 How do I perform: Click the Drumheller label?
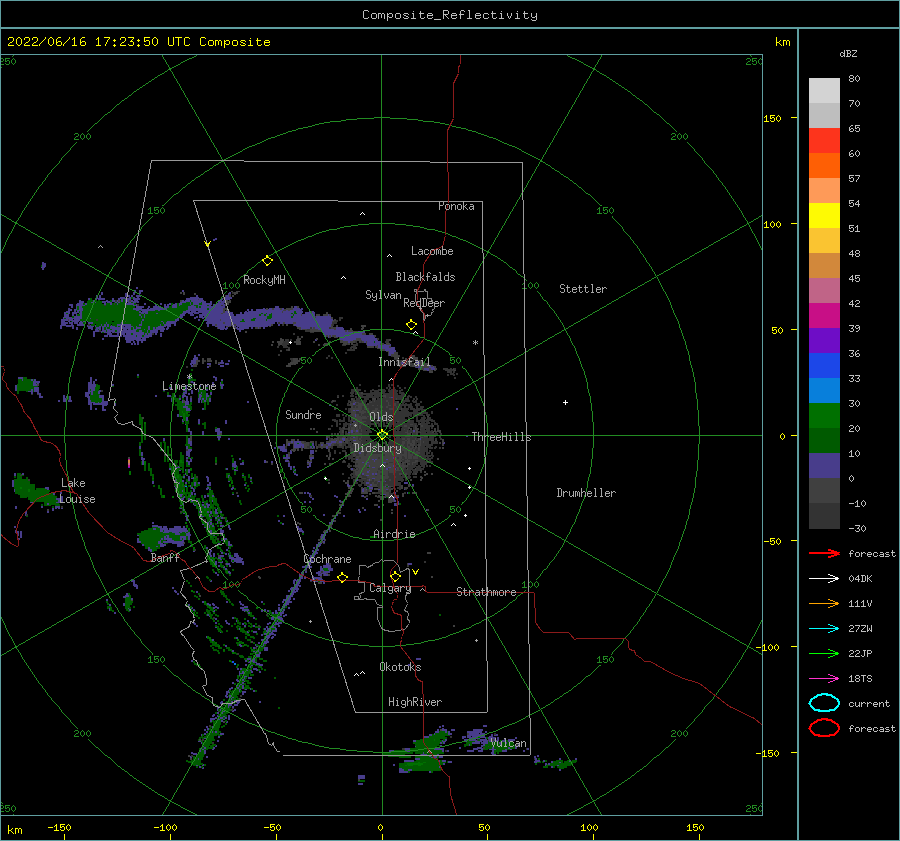click(x=586, y=493)
